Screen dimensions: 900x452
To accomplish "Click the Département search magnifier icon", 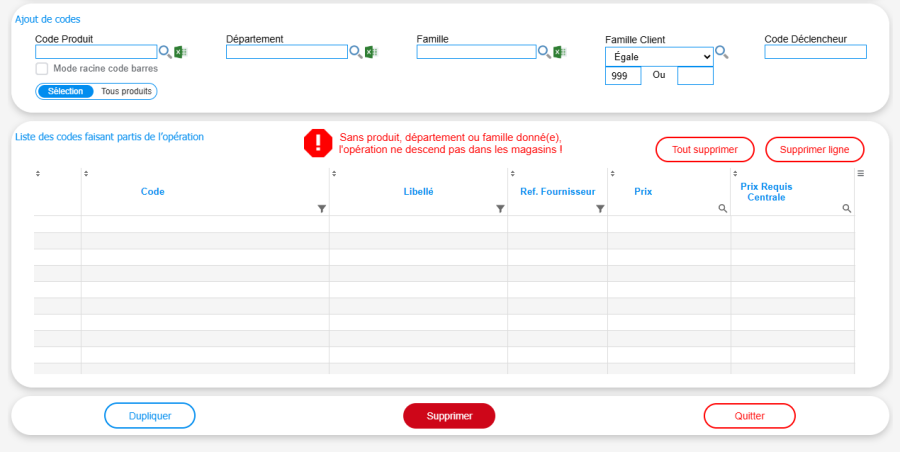I will coord(355,52).
